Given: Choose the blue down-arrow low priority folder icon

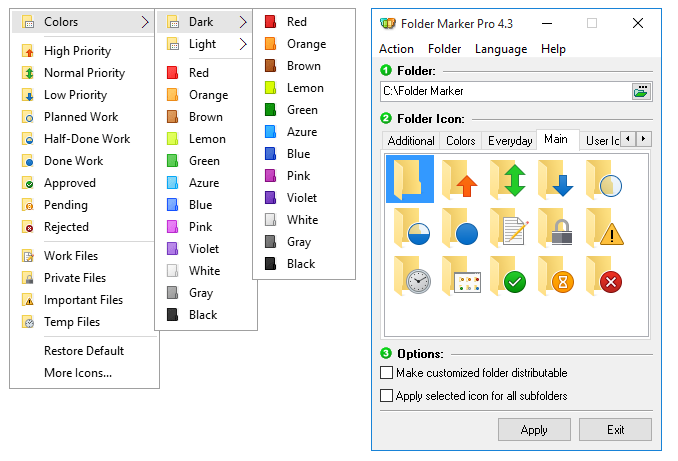Looking at the screenshot, I should pyautogui.click(x=557, y=180).
